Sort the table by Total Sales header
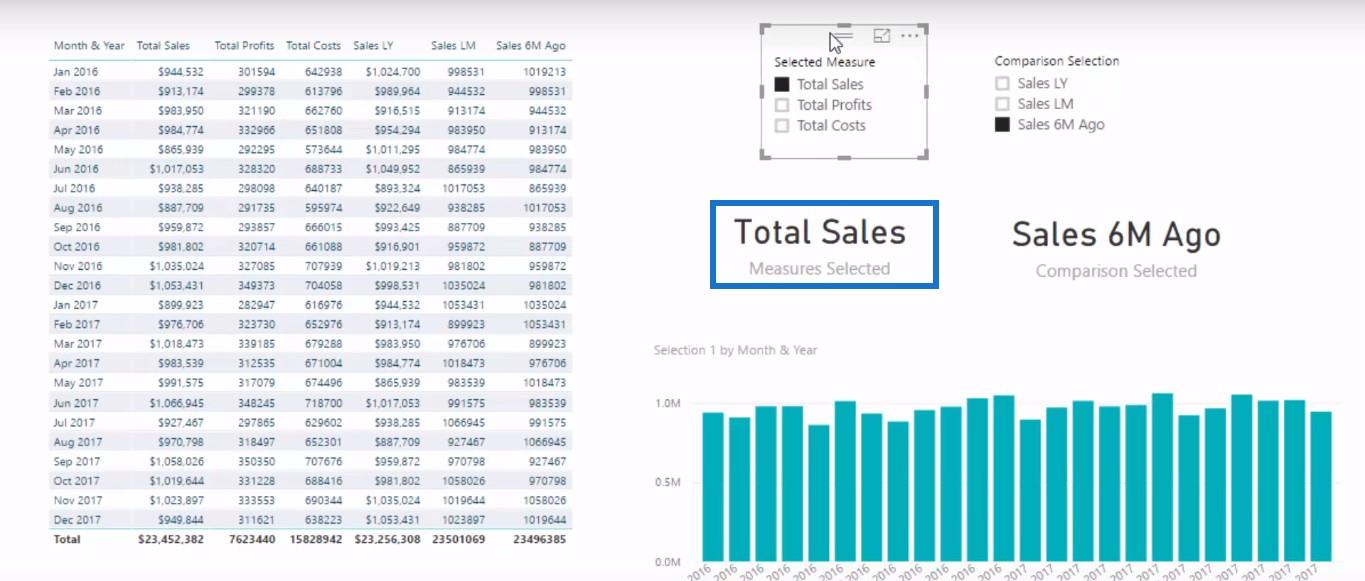 [163, 46]
